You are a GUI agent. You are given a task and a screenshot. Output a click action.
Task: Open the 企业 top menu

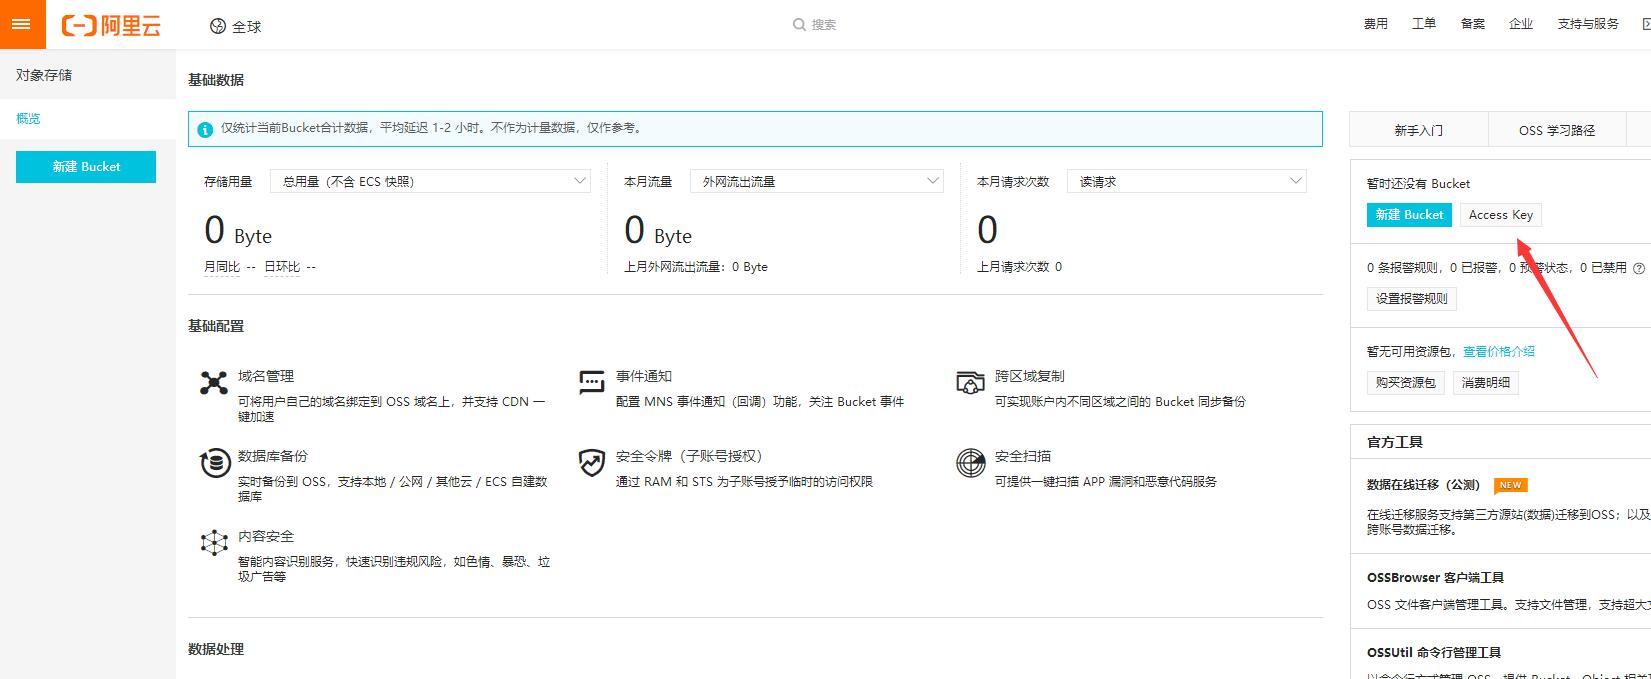pyautogui.click(x=1521, y=24)
